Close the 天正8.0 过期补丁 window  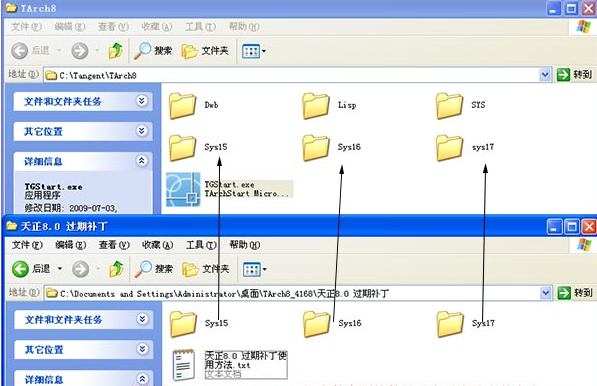point(589,227)
